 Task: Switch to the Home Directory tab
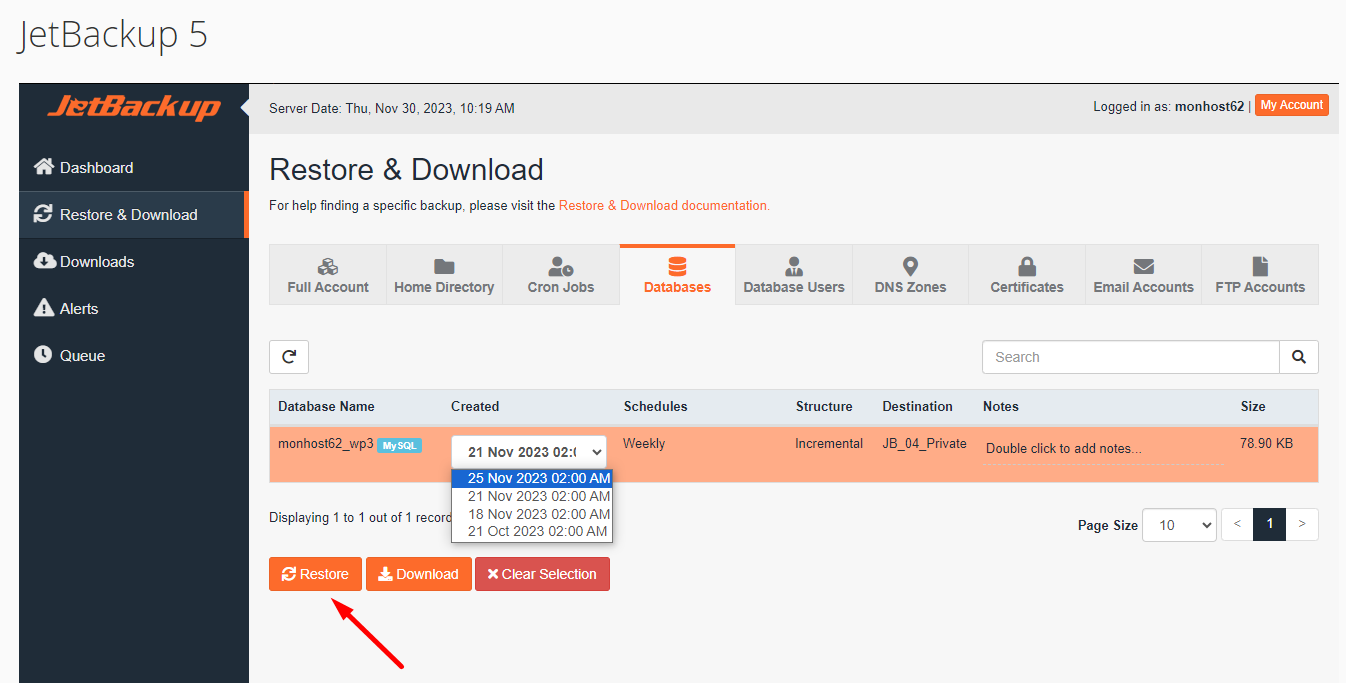pos(444,275)
